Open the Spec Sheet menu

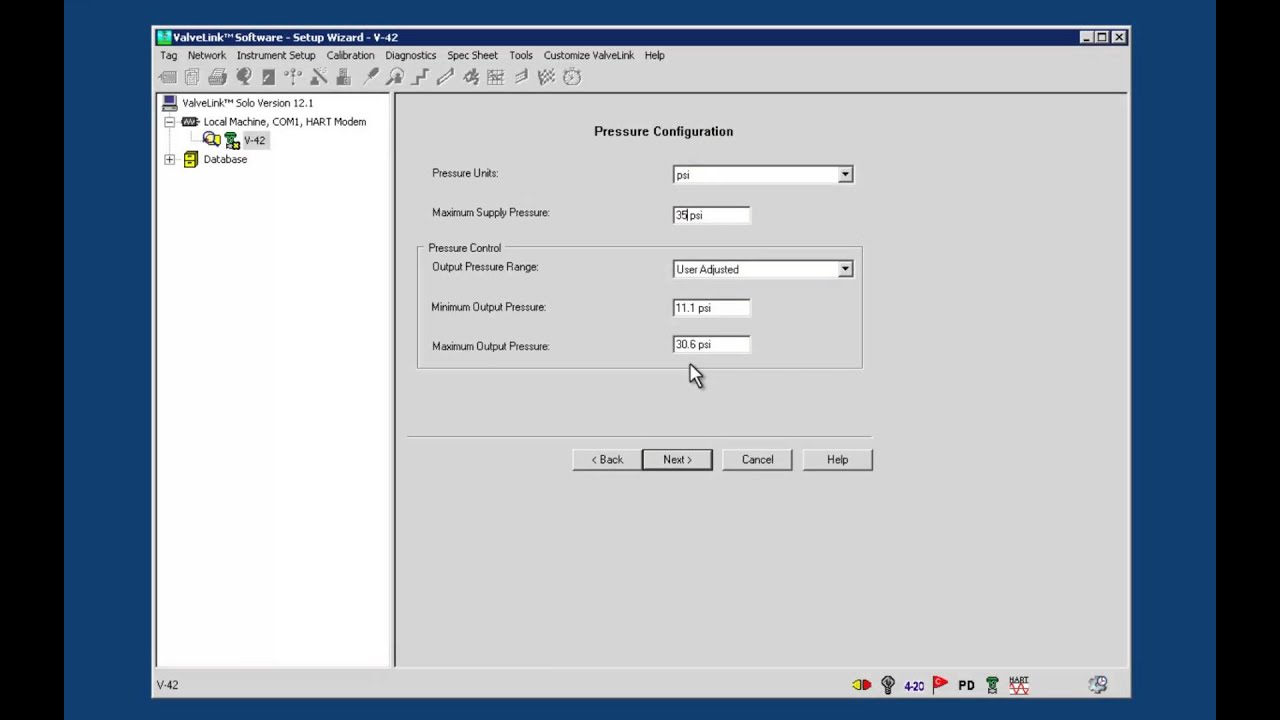pos(472,56)
